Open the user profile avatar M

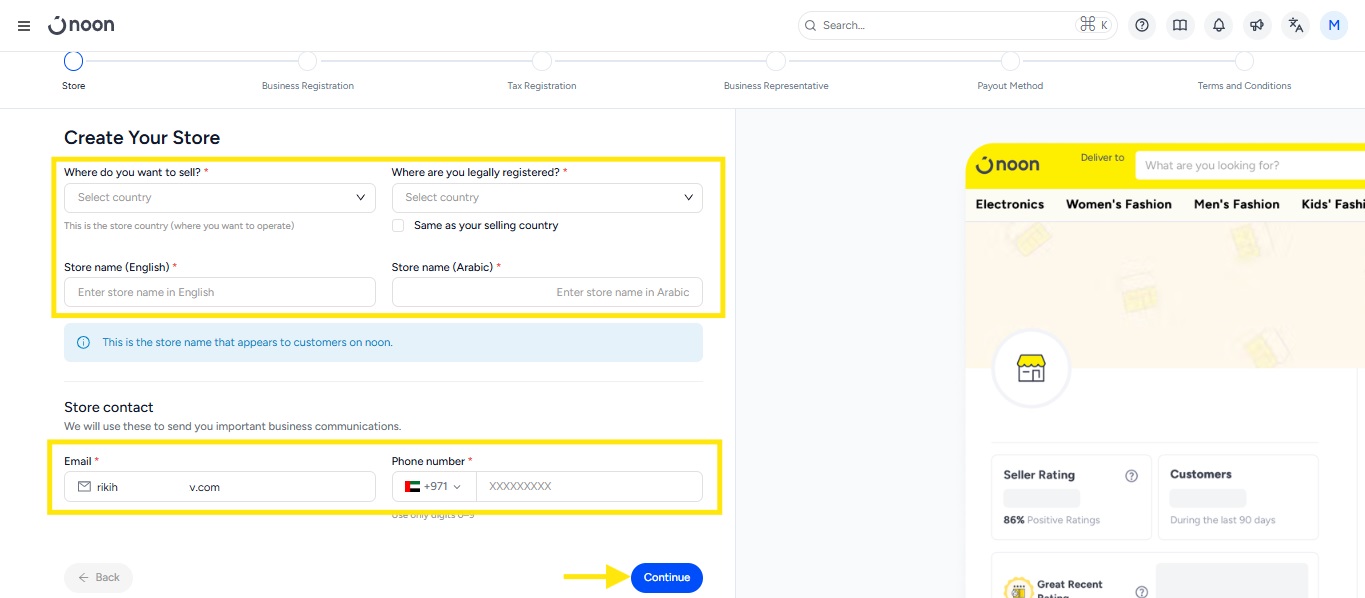pyautogui.click(x=1334, y=26)
